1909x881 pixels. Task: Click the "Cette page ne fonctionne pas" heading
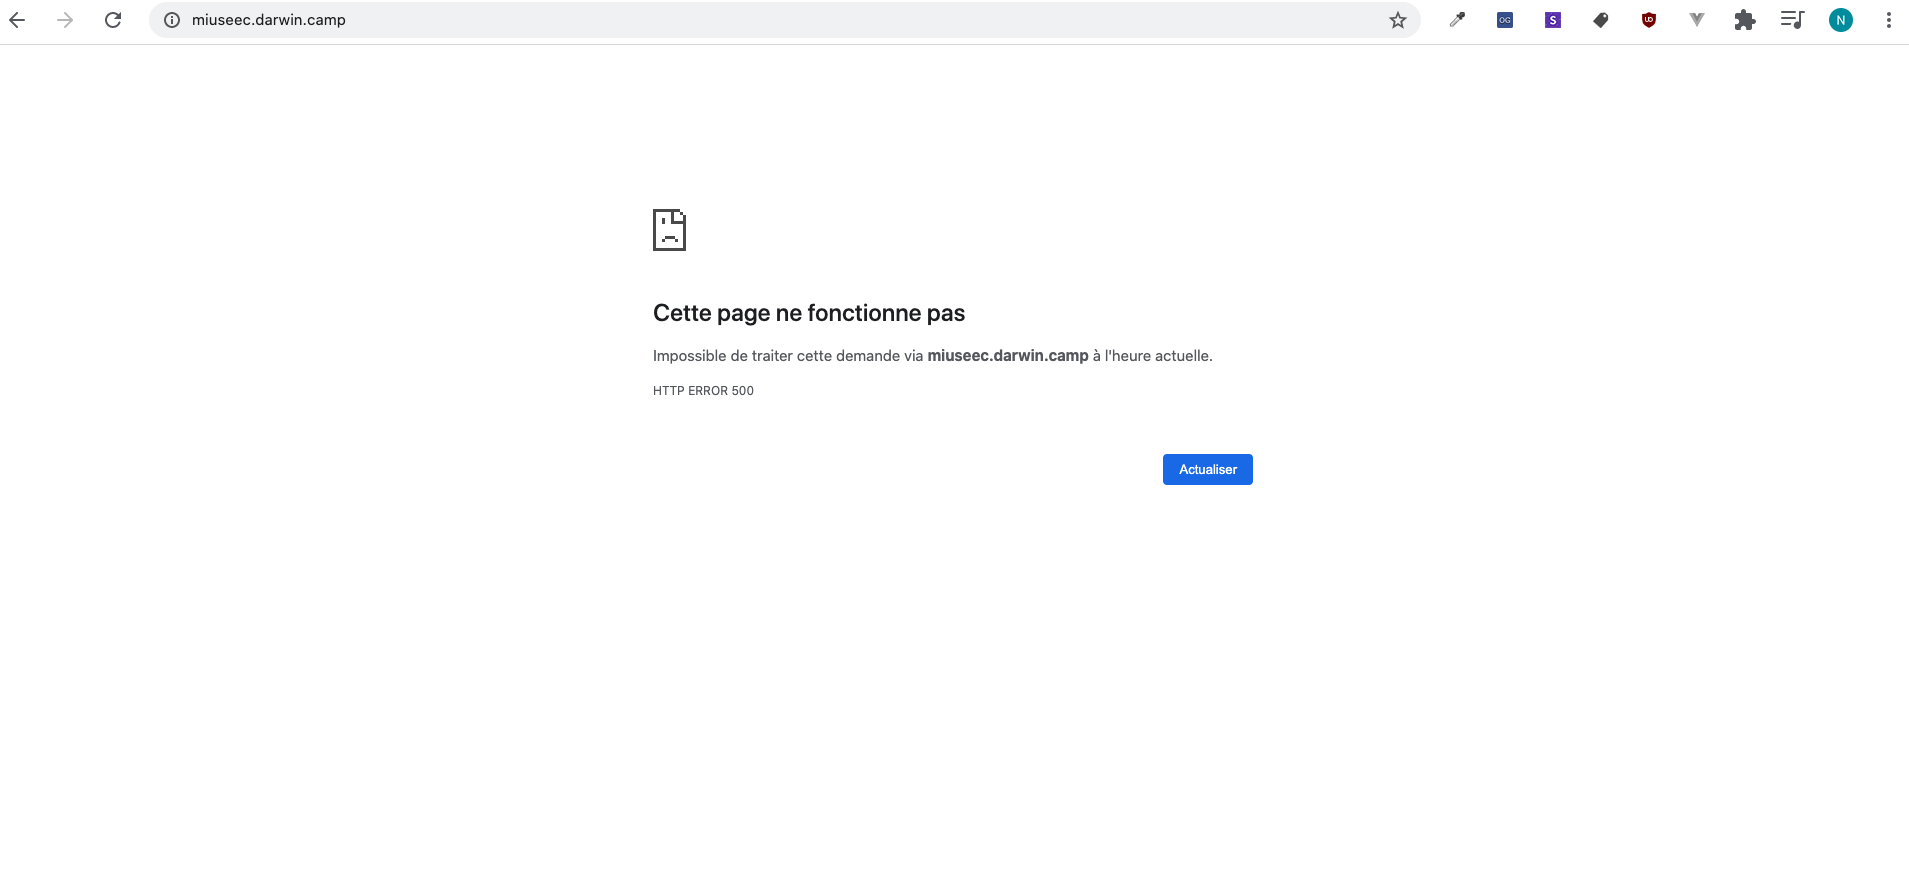click(x=808, y=313)
